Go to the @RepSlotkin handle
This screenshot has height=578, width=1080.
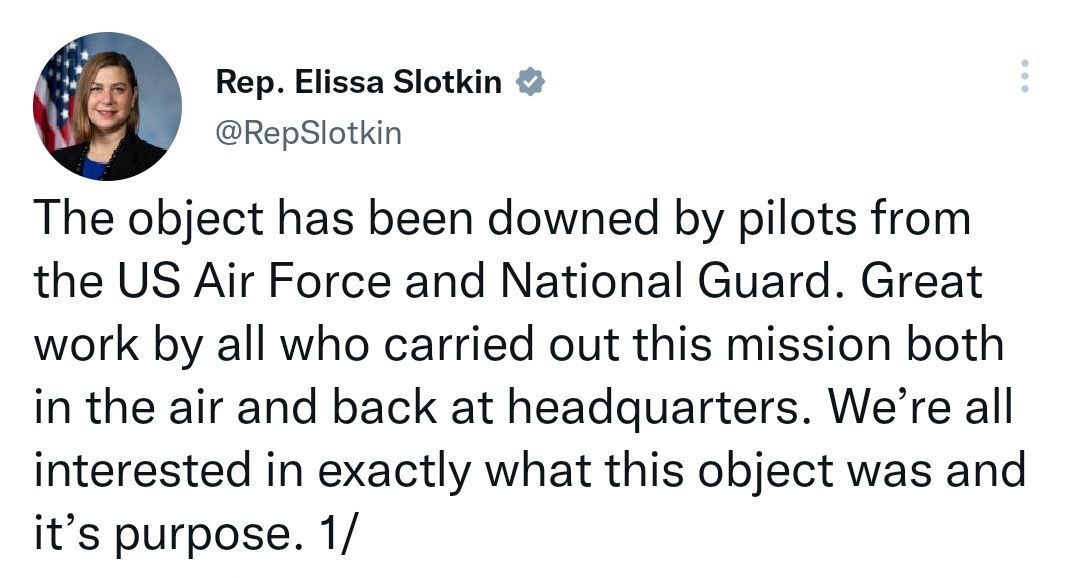[x=309, y=133]
